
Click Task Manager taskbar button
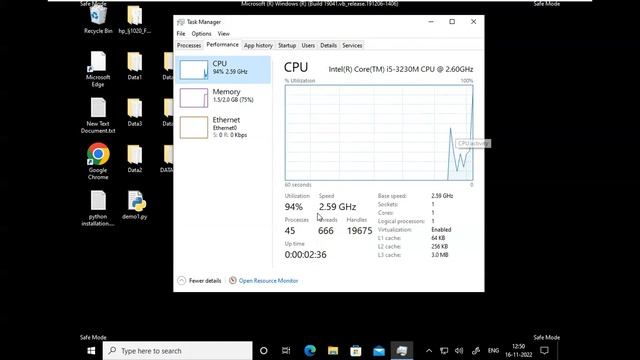point(402,351)
